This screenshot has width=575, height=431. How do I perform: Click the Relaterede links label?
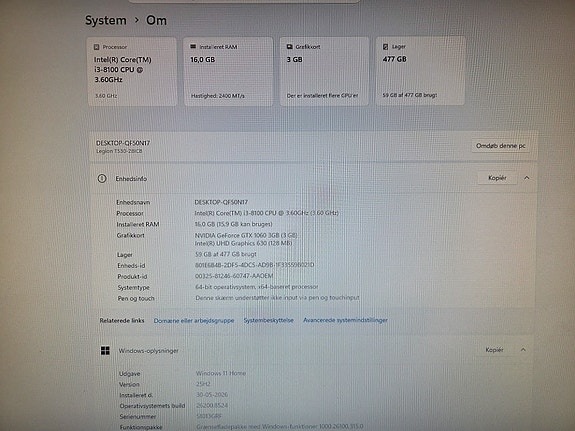click(x=122, y=321)
